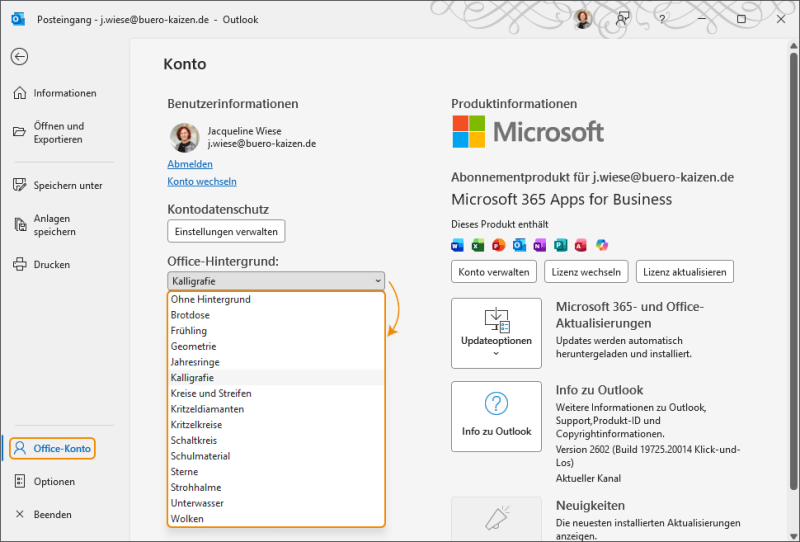Screen dimensions: 800x542
Task: Click the Excel app icon
Action: (x=478, y=245)
